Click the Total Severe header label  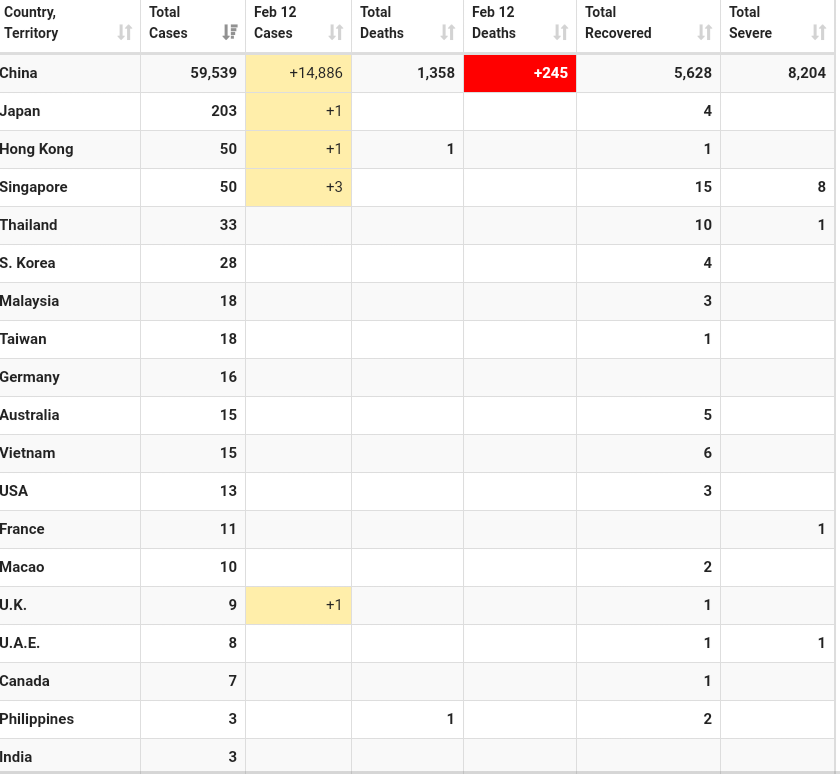tap(750, 23)
